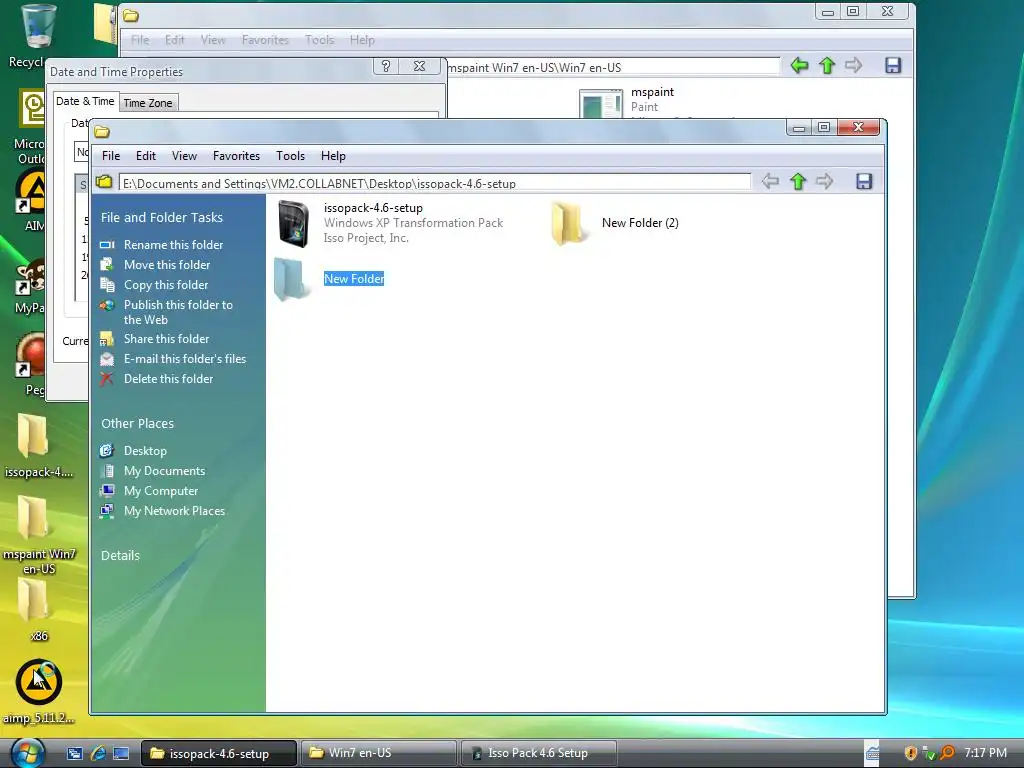Image resolution: width=1024 pixels, height=768 pixels.
Task: Go up a level in Win7 en-US window
Action: [x=827, y=65]
